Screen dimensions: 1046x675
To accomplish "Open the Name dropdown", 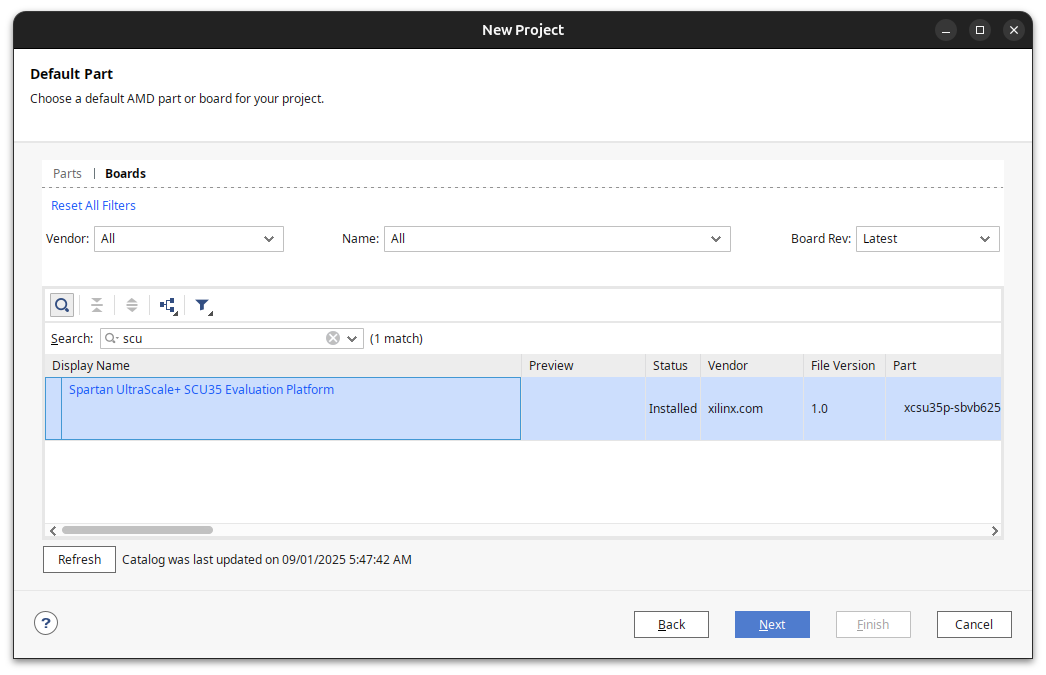I will click(x=557, y=239).
